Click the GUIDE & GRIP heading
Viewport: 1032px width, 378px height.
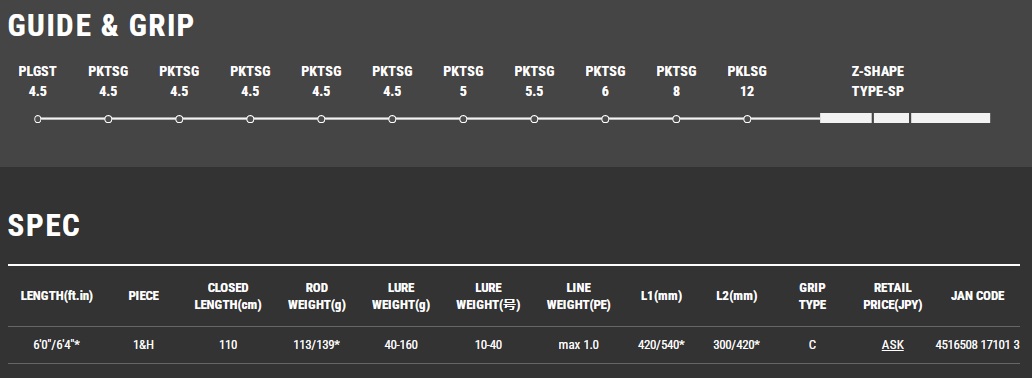pyautogui.click(x=101, y=26)
